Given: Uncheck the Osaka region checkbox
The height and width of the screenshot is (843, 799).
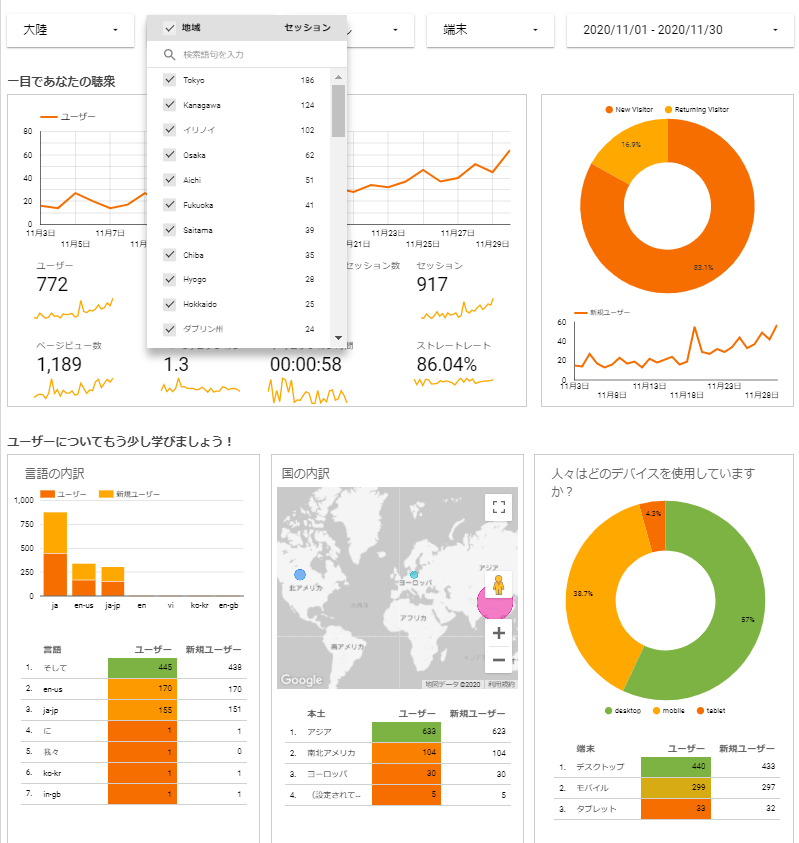Looking at the screenshot, I should click(x=170, y=155).
